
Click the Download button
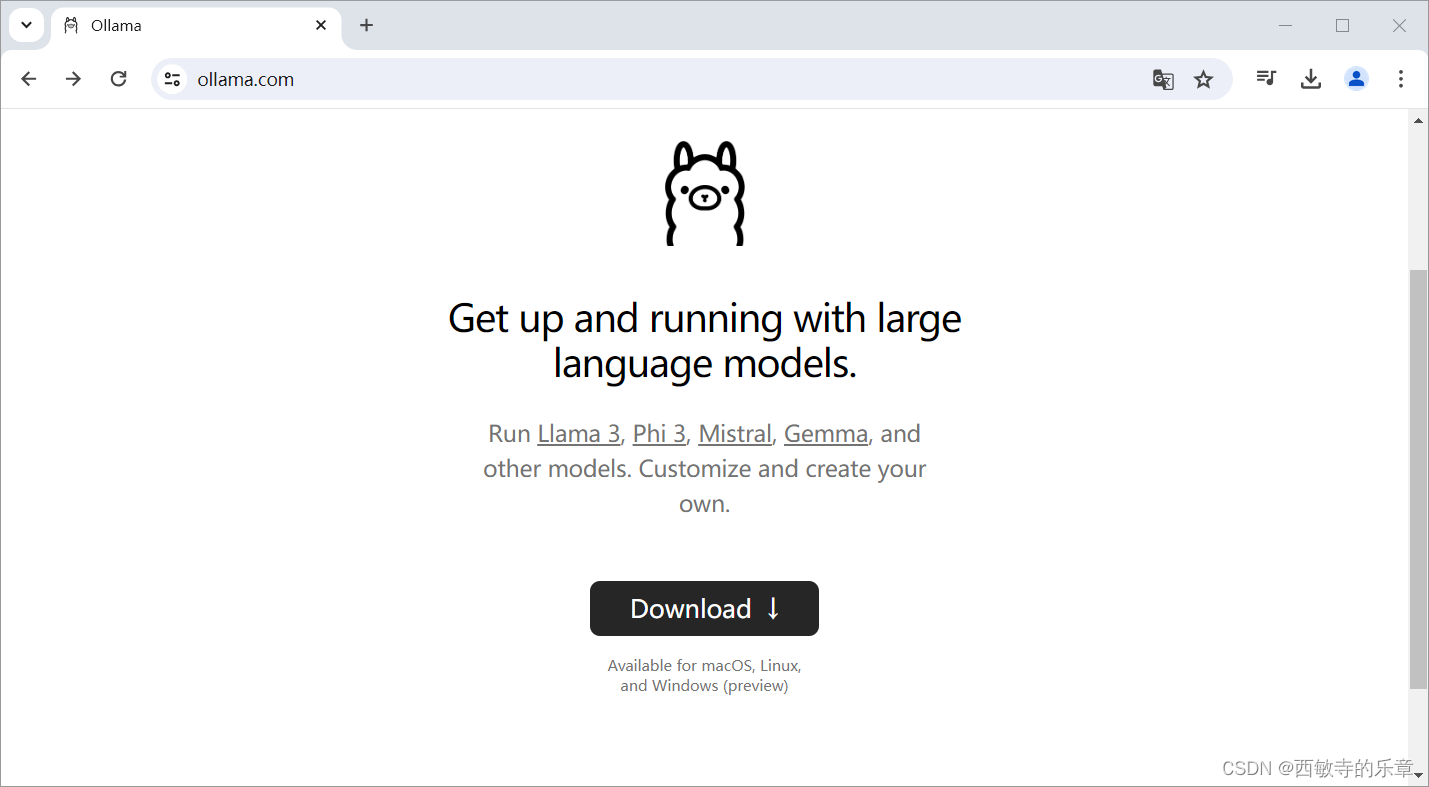click(x=704, y=608)
